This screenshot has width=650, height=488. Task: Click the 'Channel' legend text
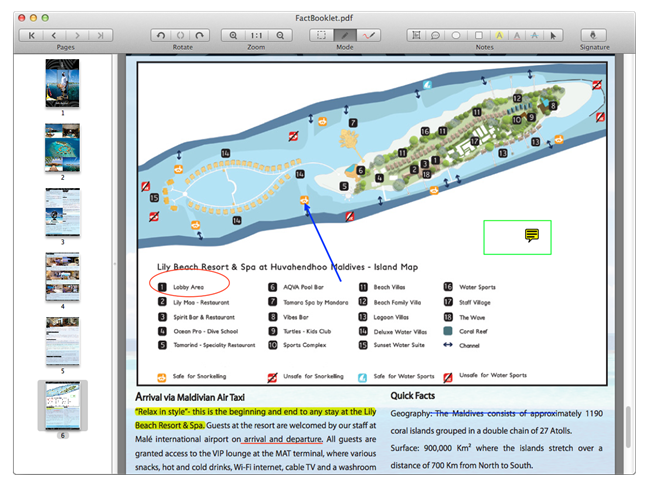469,345
